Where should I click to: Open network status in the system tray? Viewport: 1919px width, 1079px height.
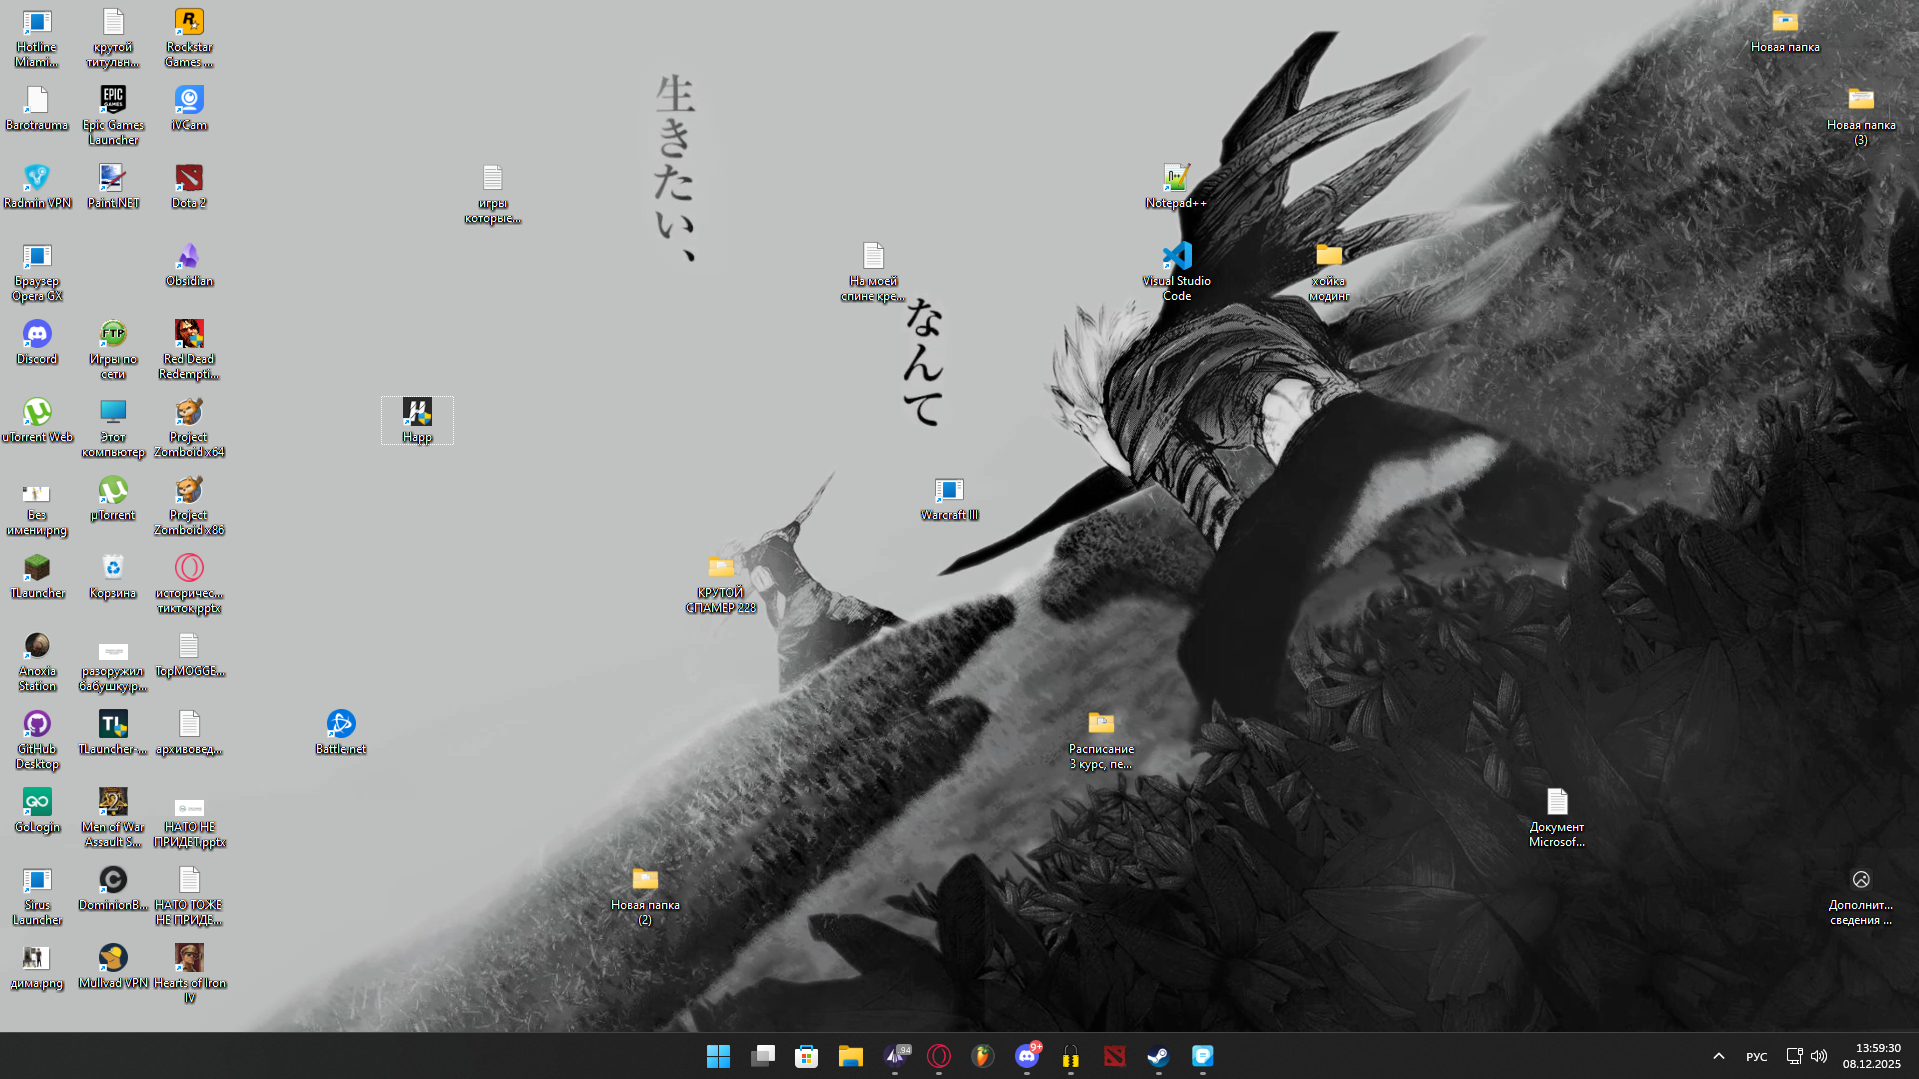[x=1794, y=1056]
